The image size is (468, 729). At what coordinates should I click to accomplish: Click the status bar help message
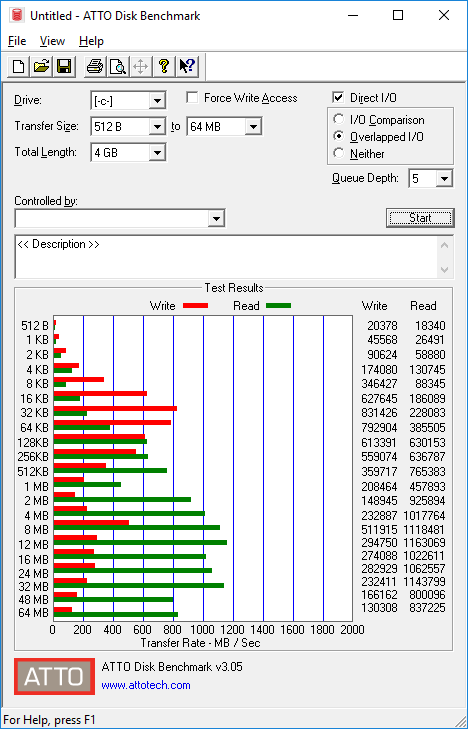(x=49, y=720)
